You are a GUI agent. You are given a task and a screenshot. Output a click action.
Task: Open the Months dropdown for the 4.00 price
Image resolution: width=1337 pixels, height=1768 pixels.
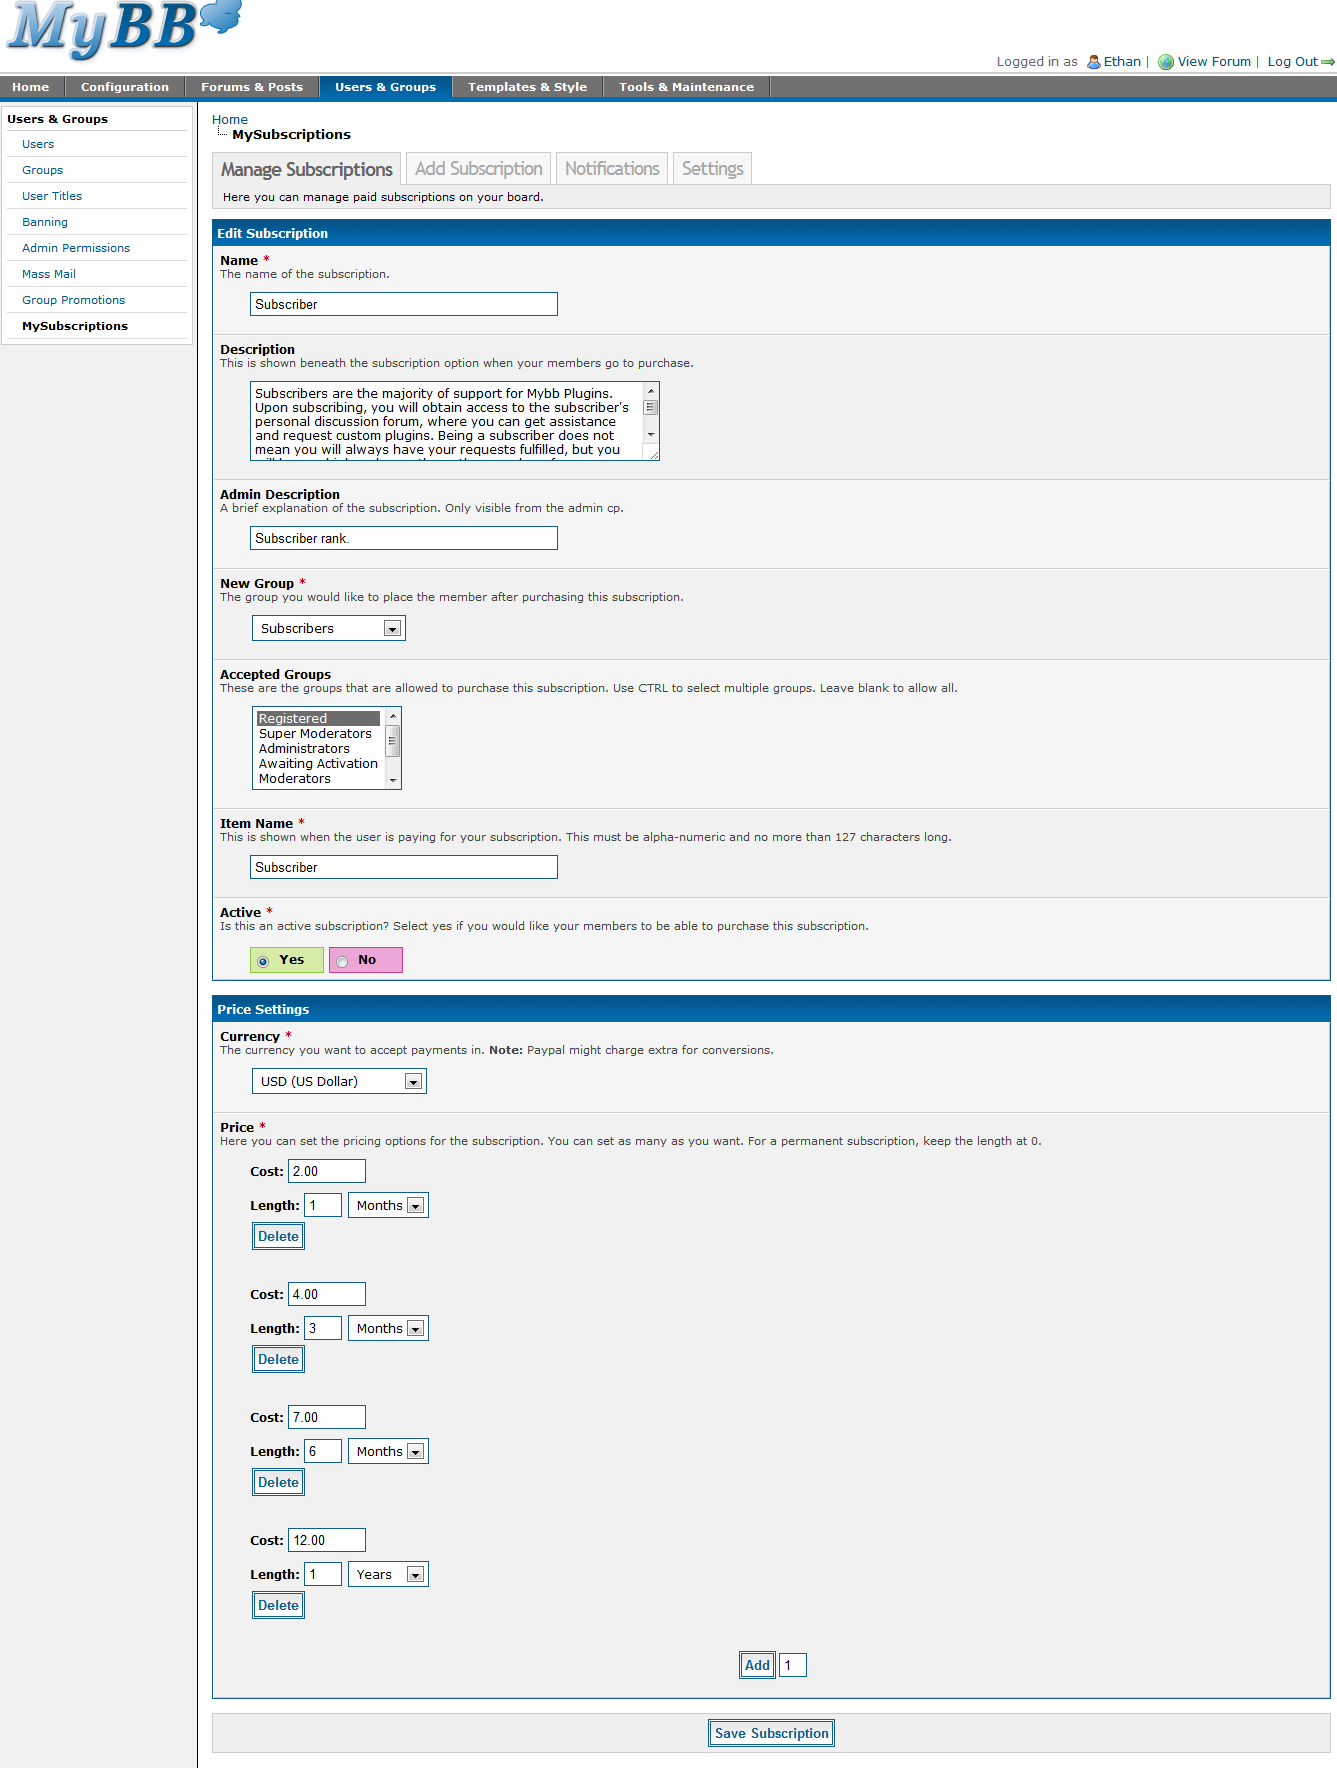click(x=388, y=1329)
